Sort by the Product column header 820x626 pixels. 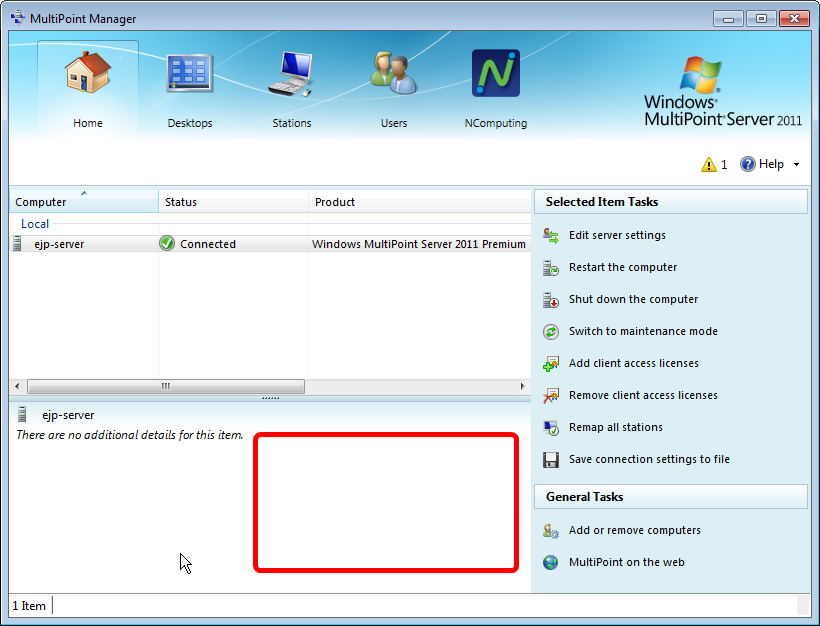tap(419, 201)
